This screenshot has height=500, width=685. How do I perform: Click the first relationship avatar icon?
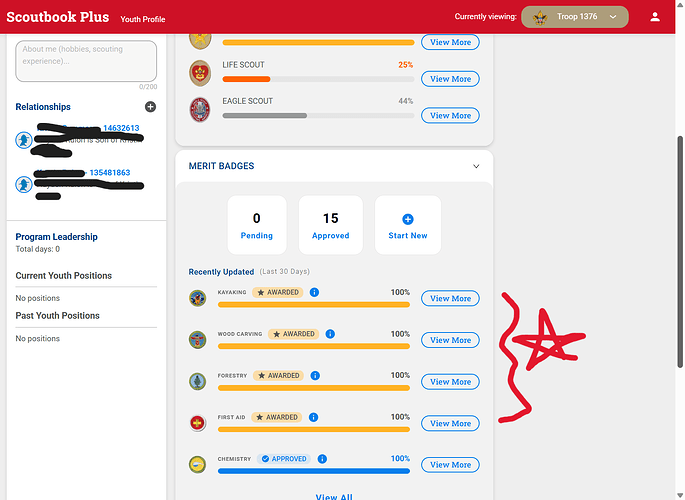click(24, 140)
